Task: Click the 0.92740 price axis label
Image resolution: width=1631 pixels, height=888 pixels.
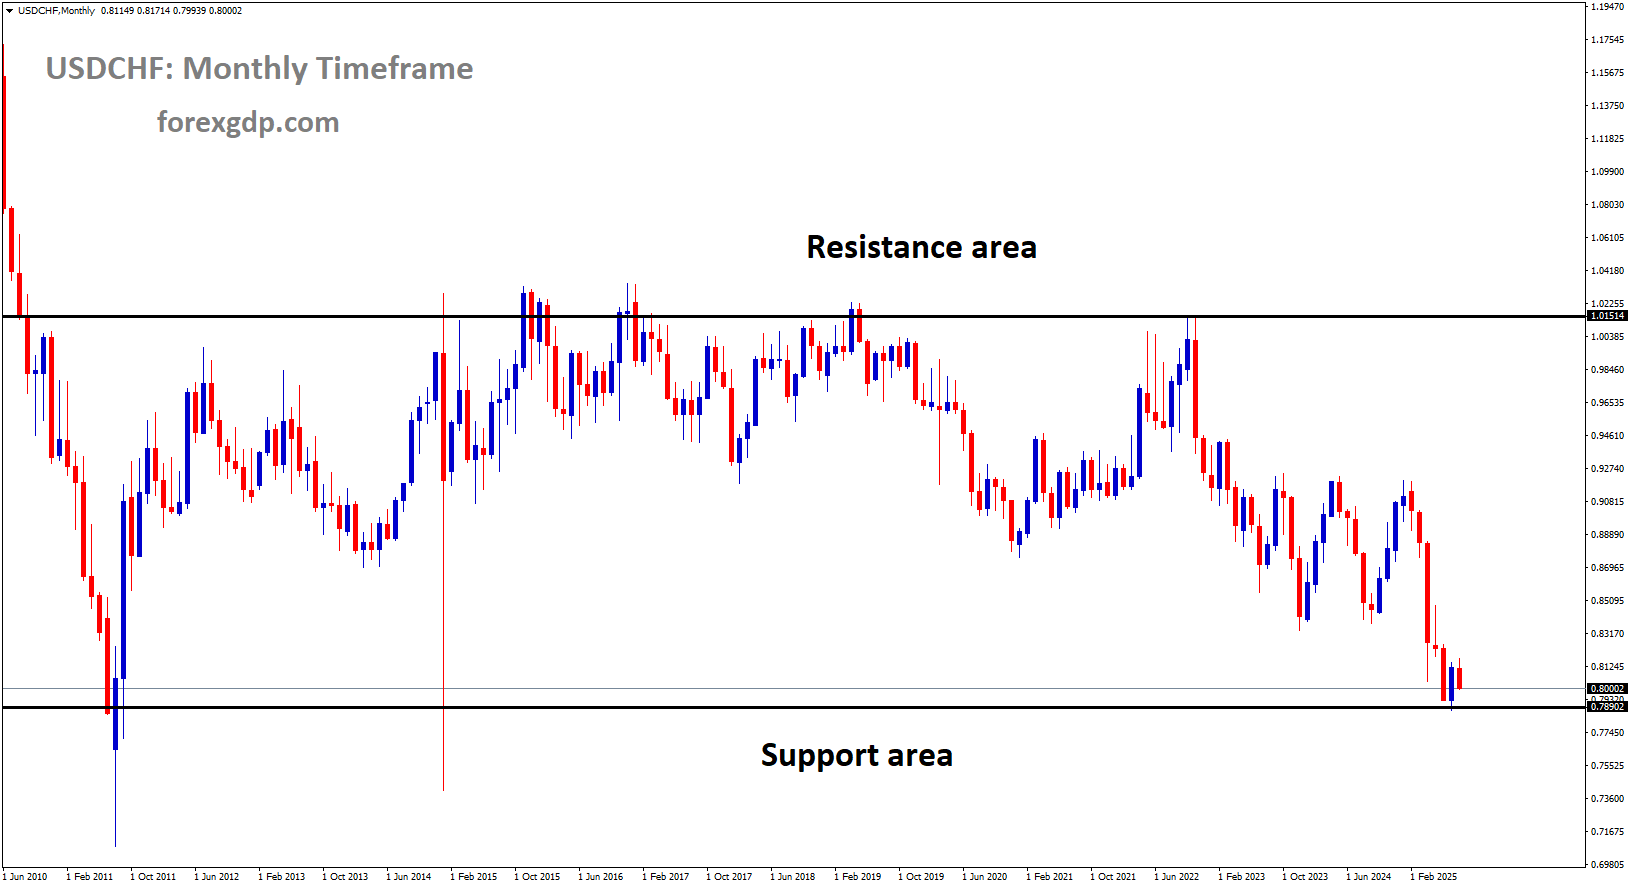Action: tap(1607, 469)
